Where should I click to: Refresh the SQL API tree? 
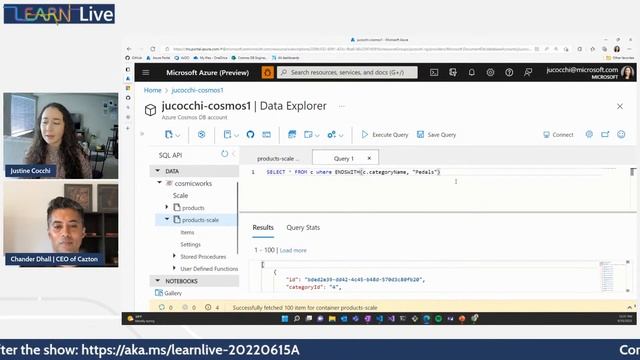click(x=224, y=154)
